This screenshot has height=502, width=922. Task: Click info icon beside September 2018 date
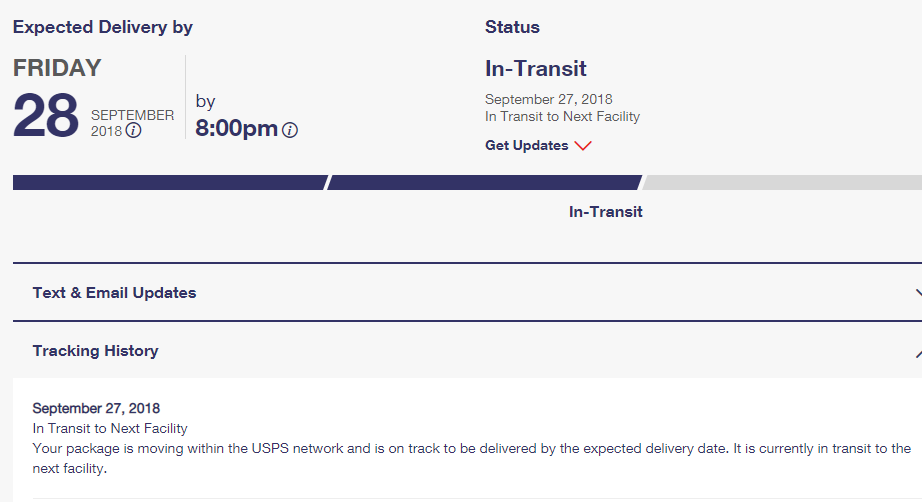(133, 130)
